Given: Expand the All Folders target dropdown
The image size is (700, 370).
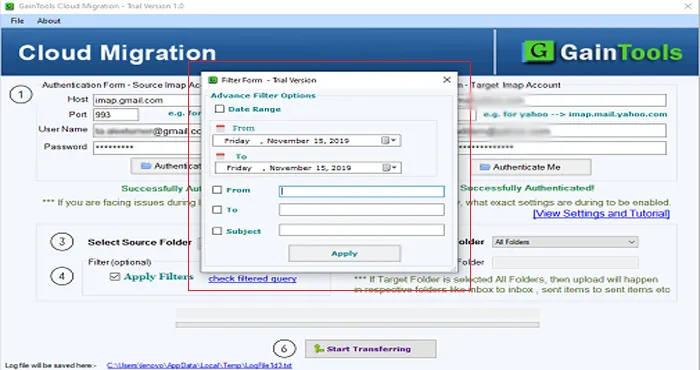Looking at the screenshot, I should pos(631,242).
